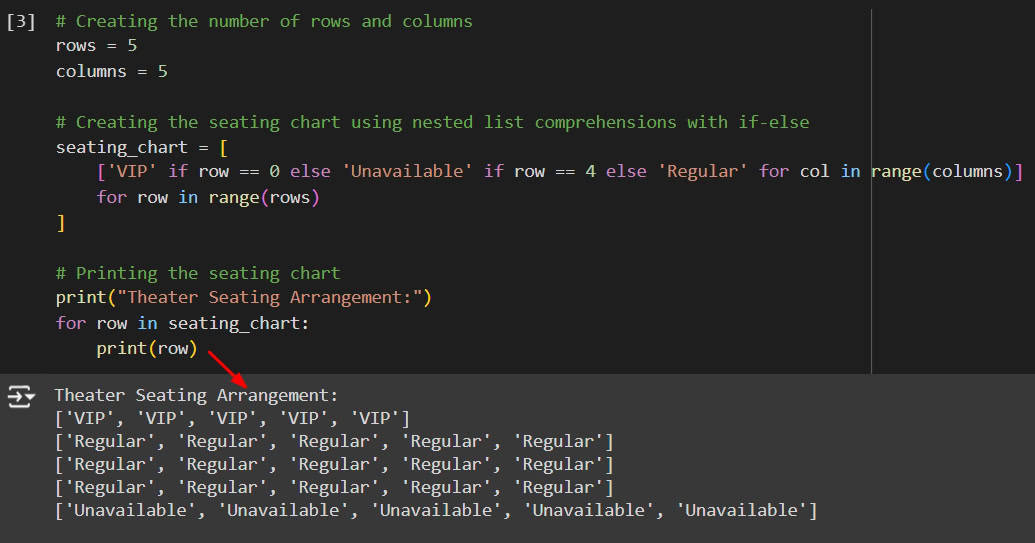
Task: Click the 'Printing the seating chart' comment
Action: 198,273
